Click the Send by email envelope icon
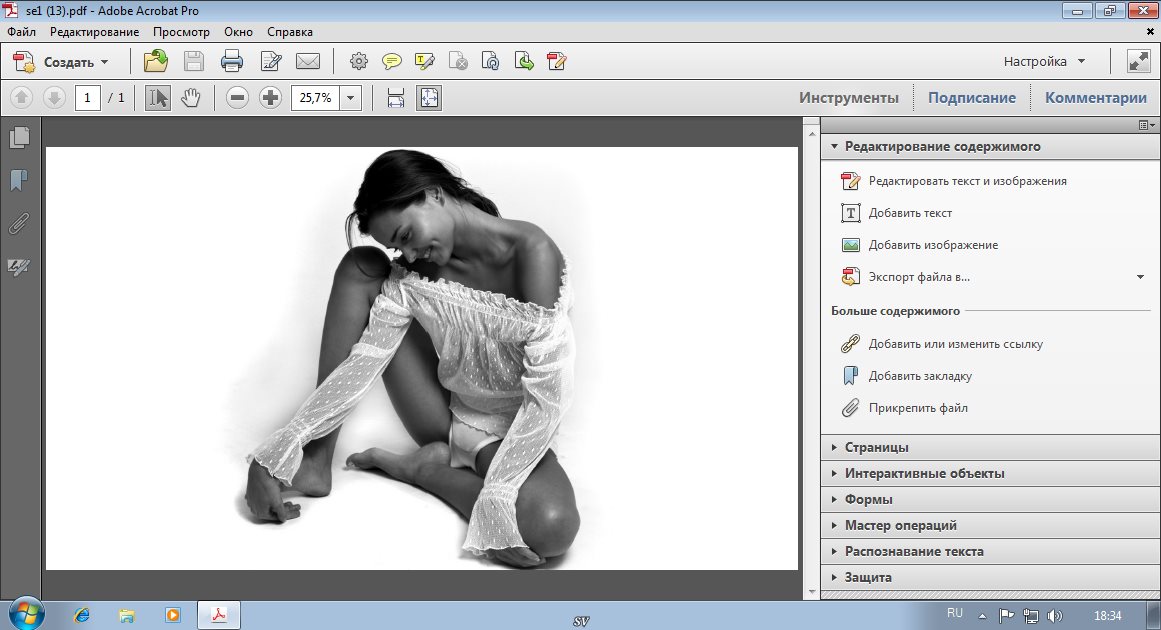Viewport: 1161px width, 630px height. coord(308,62)
